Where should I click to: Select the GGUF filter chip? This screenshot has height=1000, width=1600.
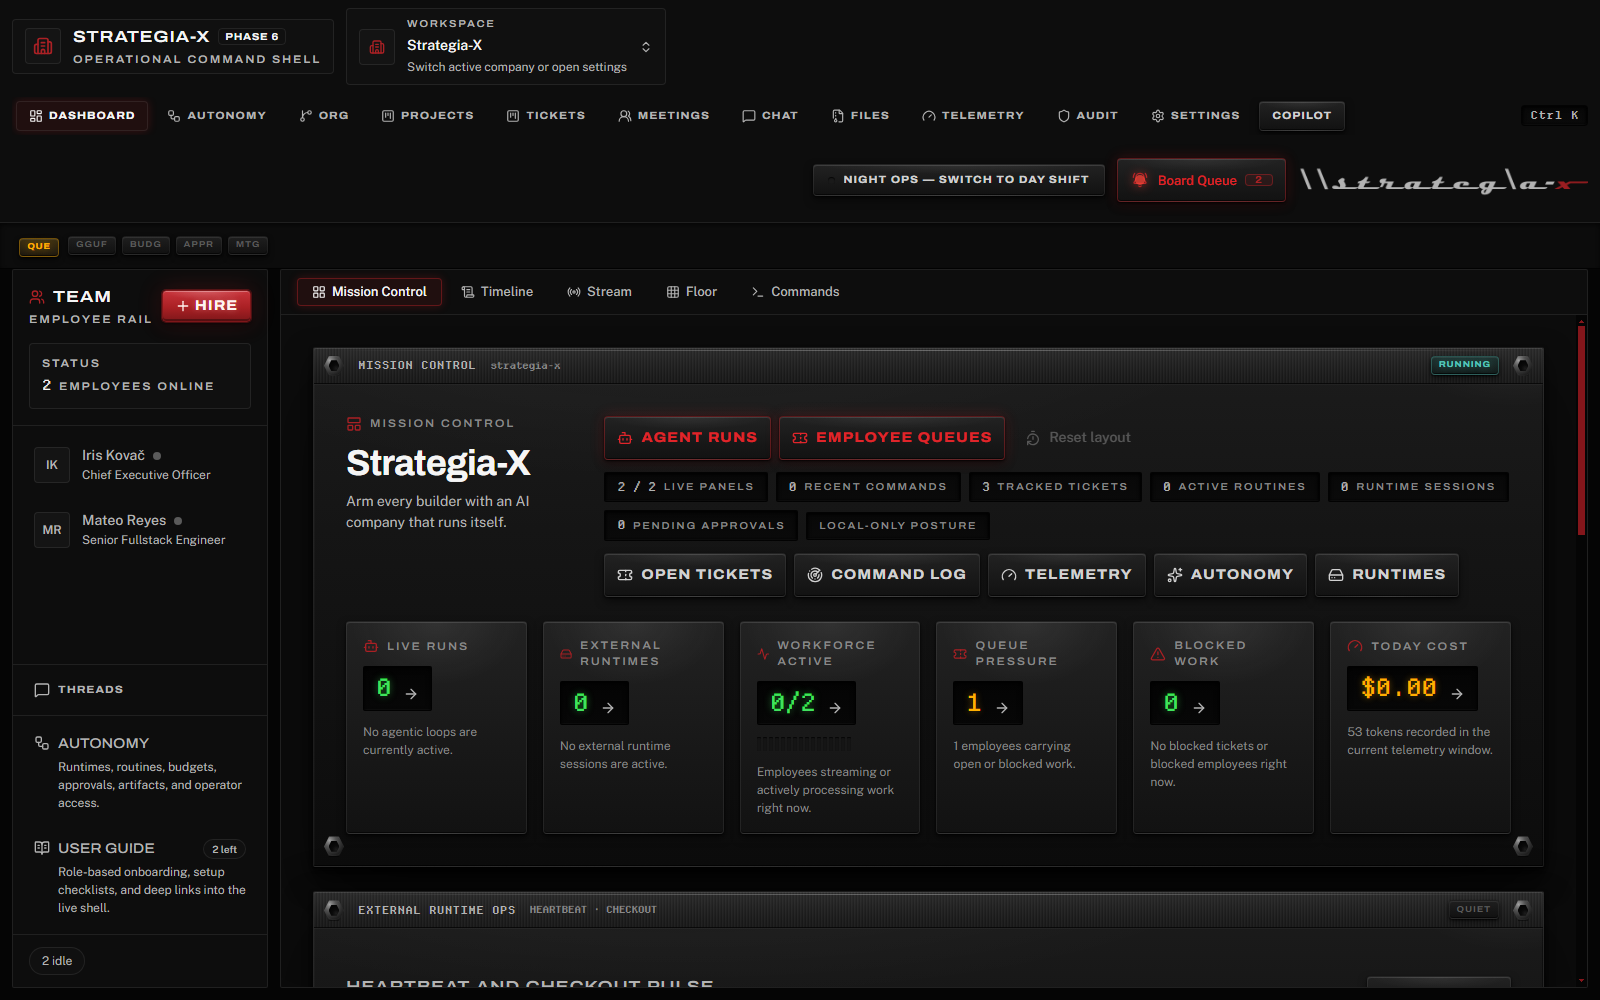tap(91, 245)
